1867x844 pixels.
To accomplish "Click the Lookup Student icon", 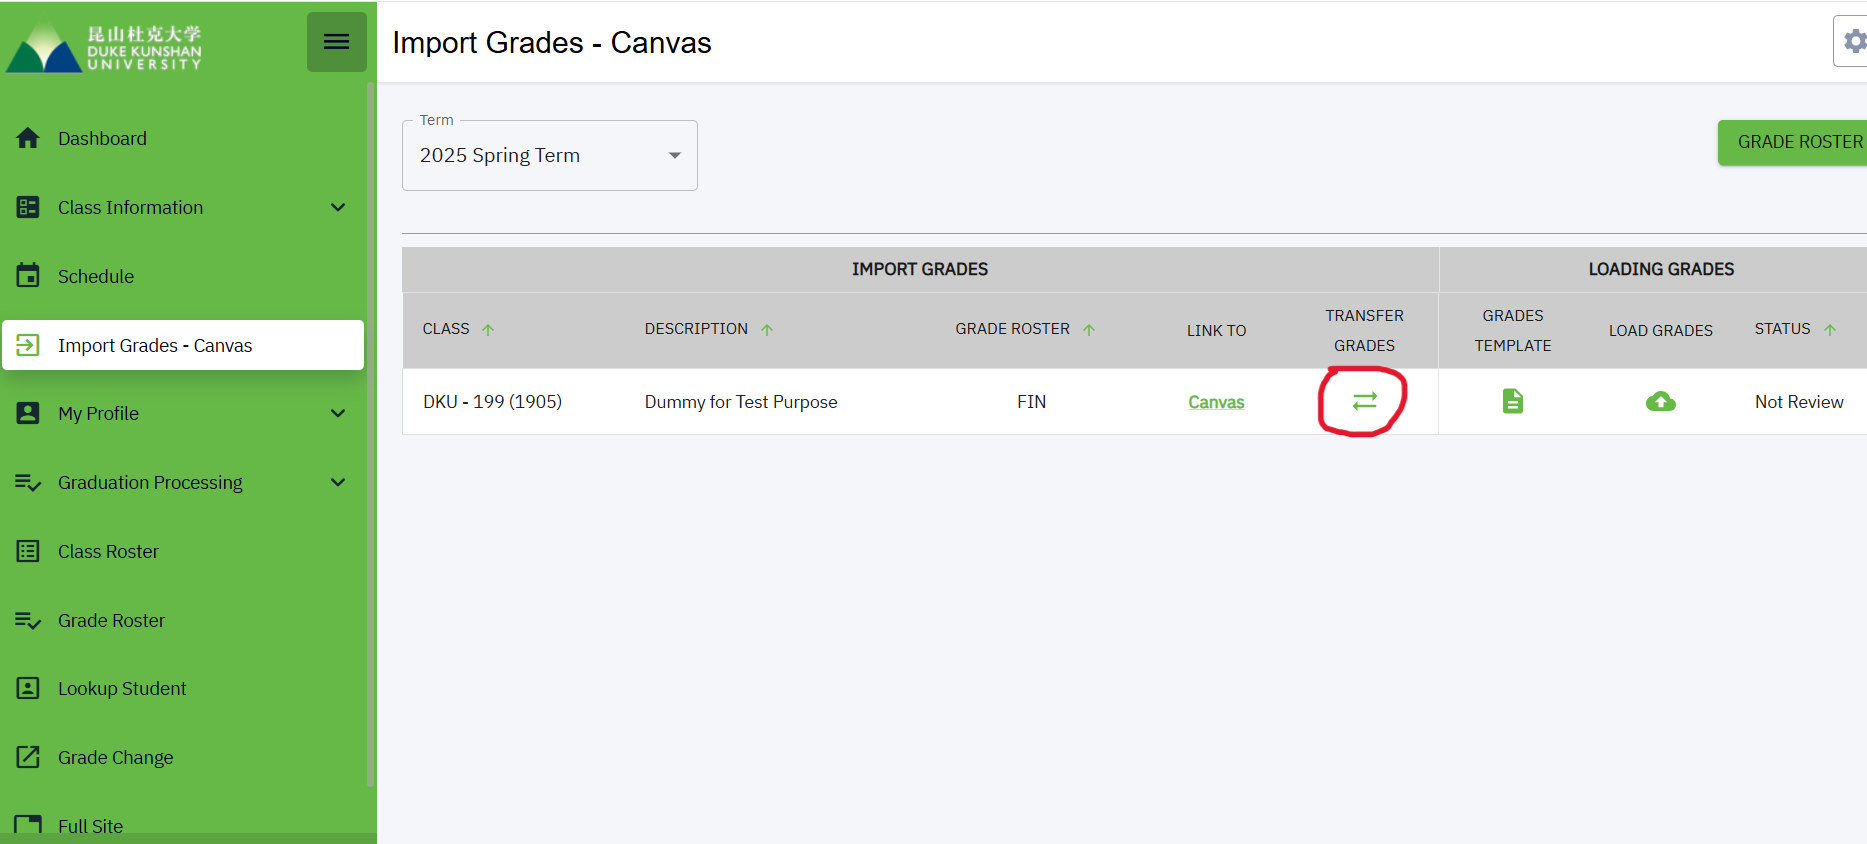I will (x=28, y=688).
